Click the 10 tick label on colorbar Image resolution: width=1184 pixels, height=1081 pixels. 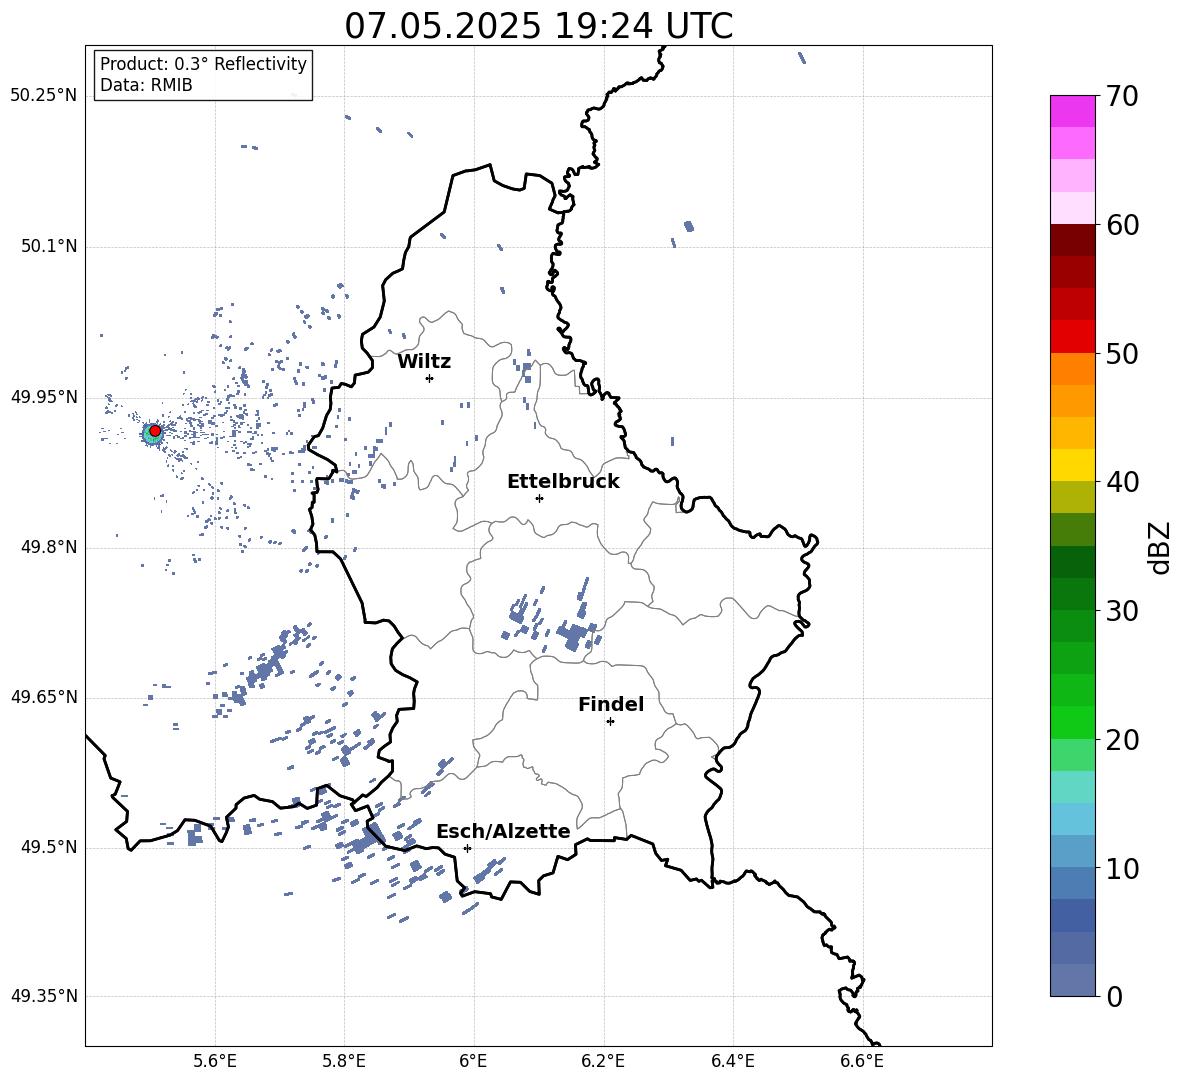(x=1121, y=868)
